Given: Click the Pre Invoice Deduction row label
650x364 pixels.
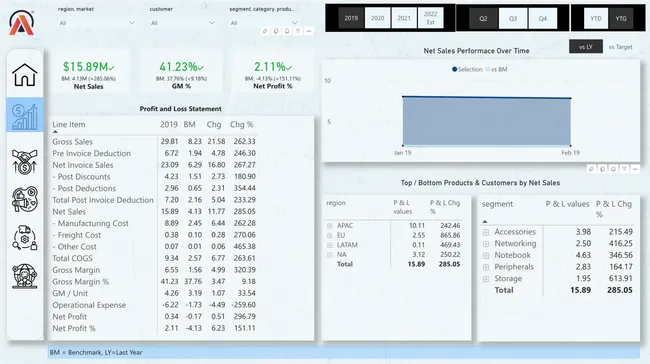Looking at the screenshot, I should click(x=92, y=153).
